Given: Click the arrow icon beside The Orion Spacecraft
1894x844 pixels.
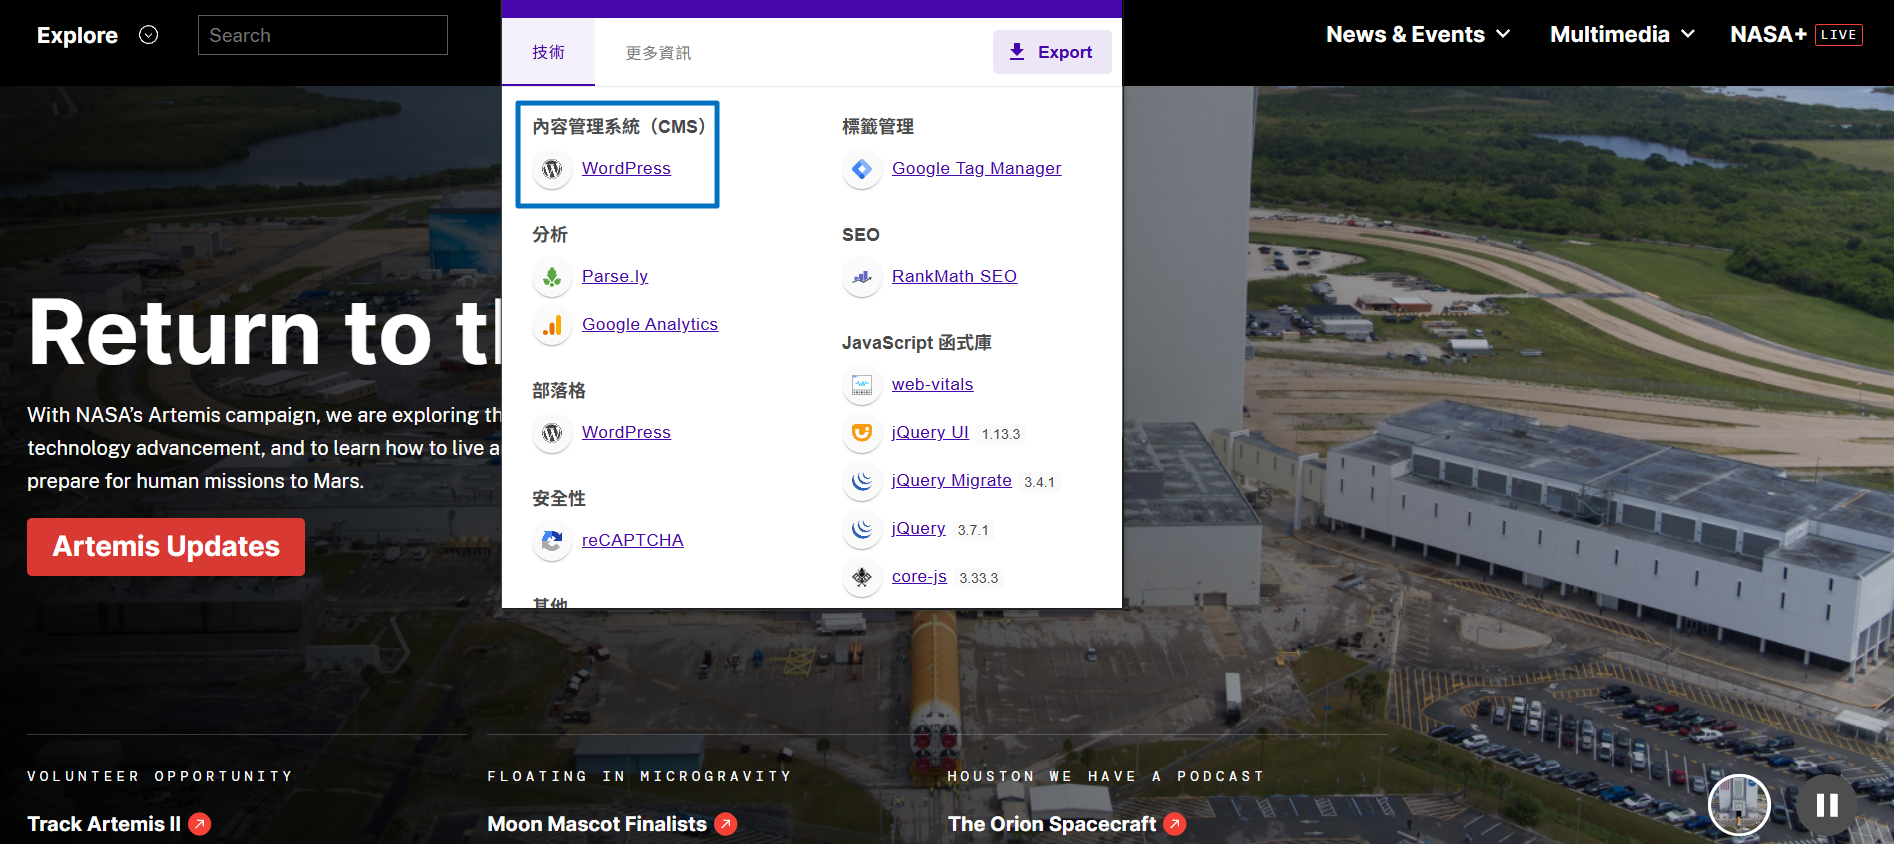Looking at the screenshot, I should (1175, 824).
